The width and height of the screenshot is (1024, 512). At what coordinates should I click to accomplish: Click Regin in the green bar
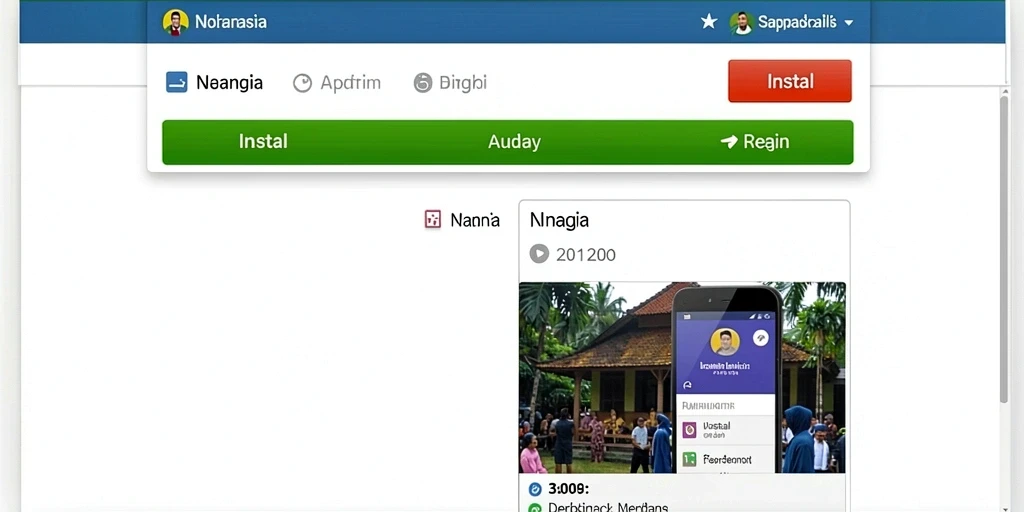[x=766, y=142]
